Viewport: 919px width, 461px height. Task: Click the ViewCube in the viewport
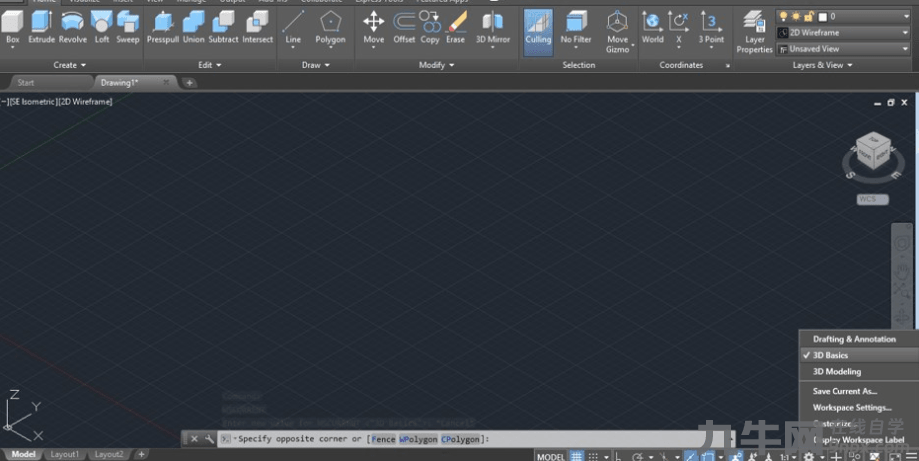click(x=873, y=151)
